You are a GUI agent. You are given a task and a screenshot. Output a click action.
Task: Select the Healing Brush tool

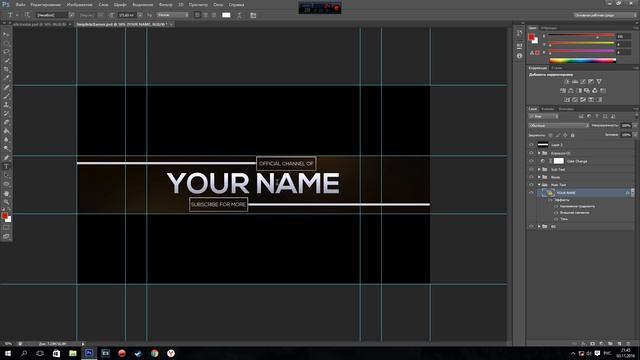click(6, 87)
